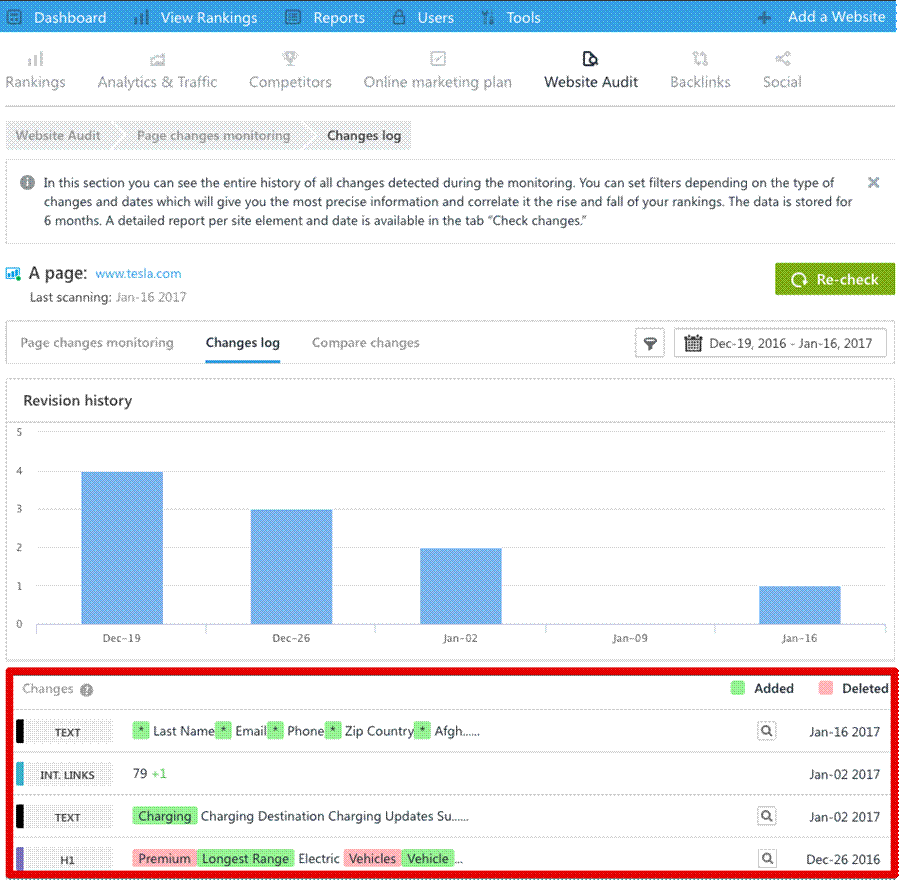Switch to Page changes monitoring tab
The height and width of the screenshot is (882, 903).
tap(97, 343)
